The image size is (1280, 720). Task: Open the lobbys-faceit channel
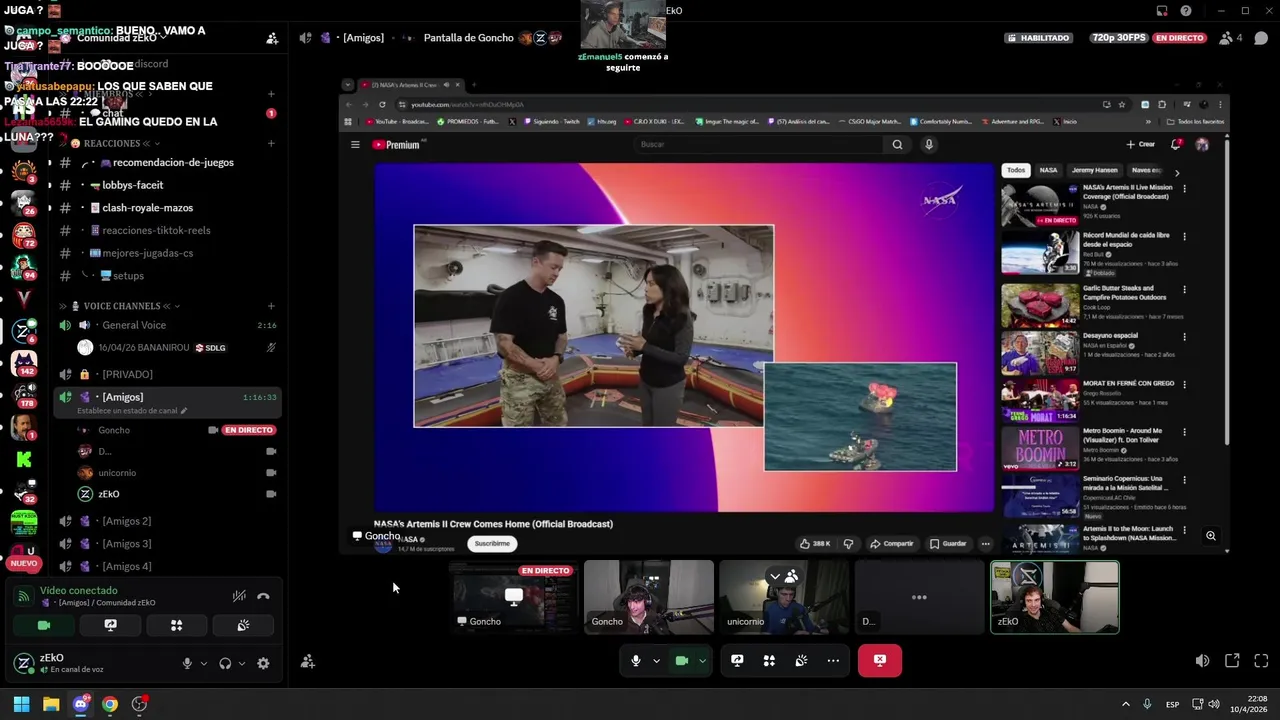click(168, 185)
